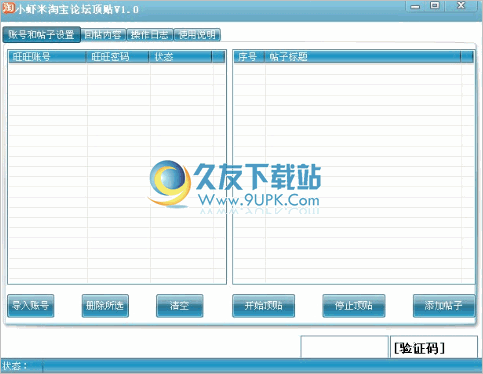The width and height of the screenshot is (483, 374).
Task: Stop bumping with 停止顶贴
Action: tap(354, 306)
